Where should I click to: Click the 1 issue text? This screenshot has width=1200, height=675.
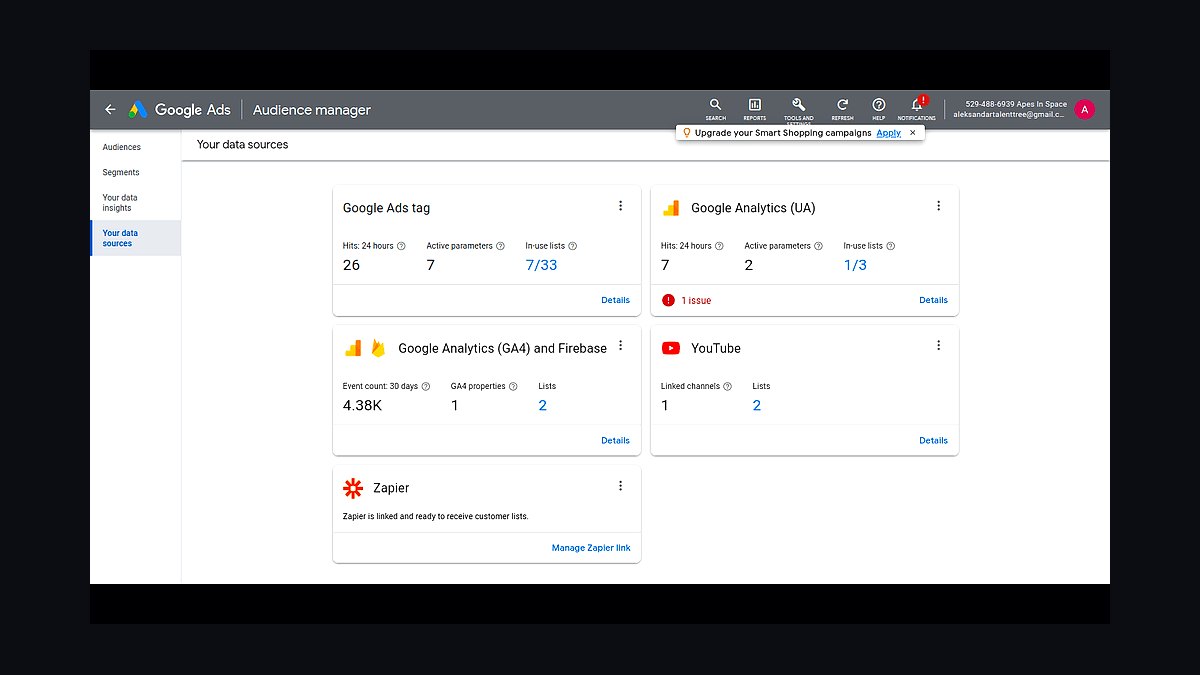(x=696, y=300)
